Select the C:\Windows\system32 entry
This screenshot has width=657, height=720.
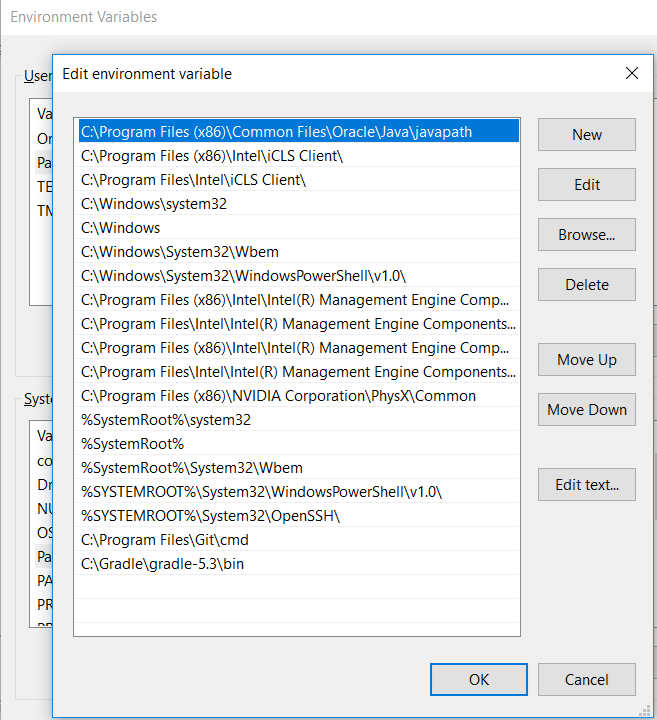[298, 203]
